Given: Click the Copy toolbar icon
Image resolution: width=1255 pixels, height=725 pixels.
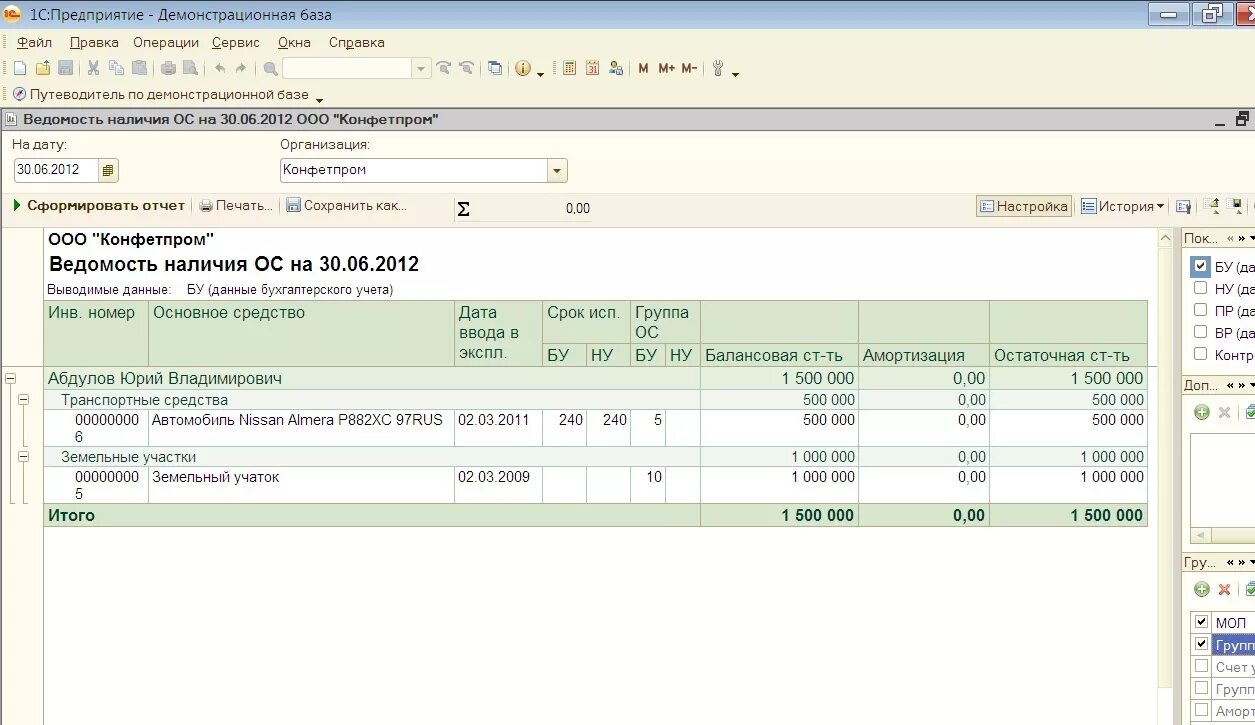Looking at the screenshot, I should coord(116,69).
